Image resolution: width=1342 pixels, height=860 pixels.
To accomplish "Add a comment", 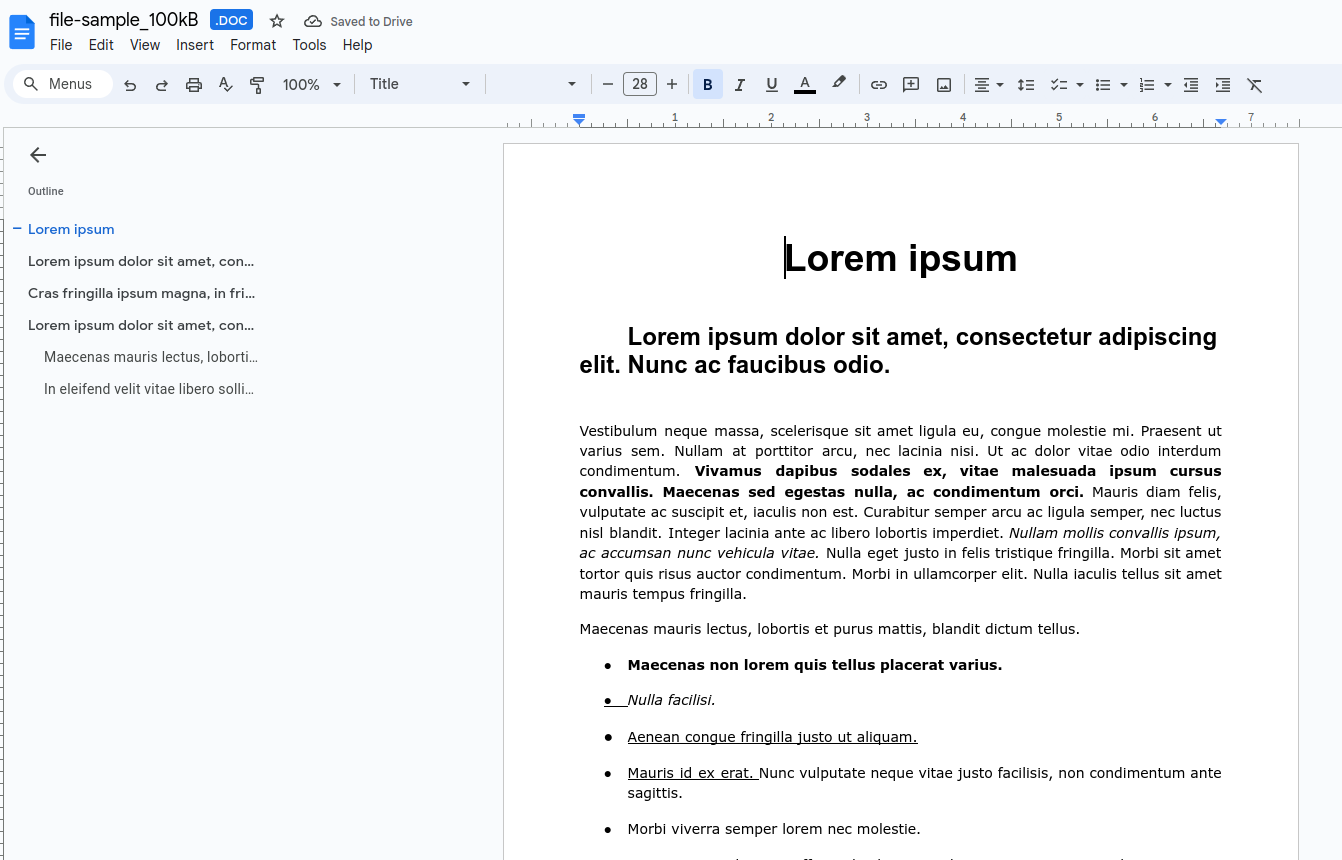I will pyautogui.click(x=911, y=85).
